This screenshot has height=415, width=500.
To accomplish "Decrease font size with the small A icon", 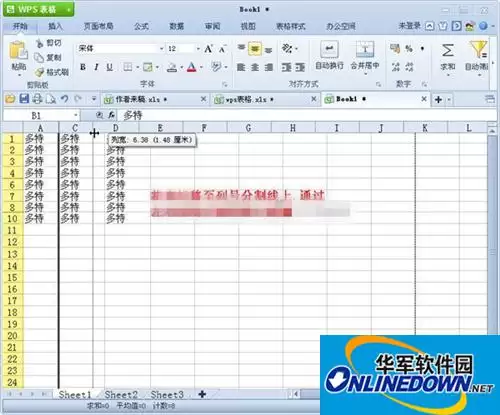I will (x=222, y=49).
